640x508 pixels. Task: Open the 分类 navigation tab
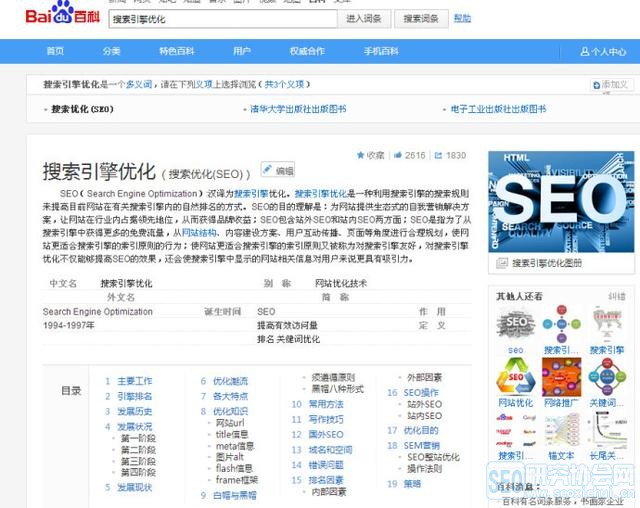click(x=111, y=51)
